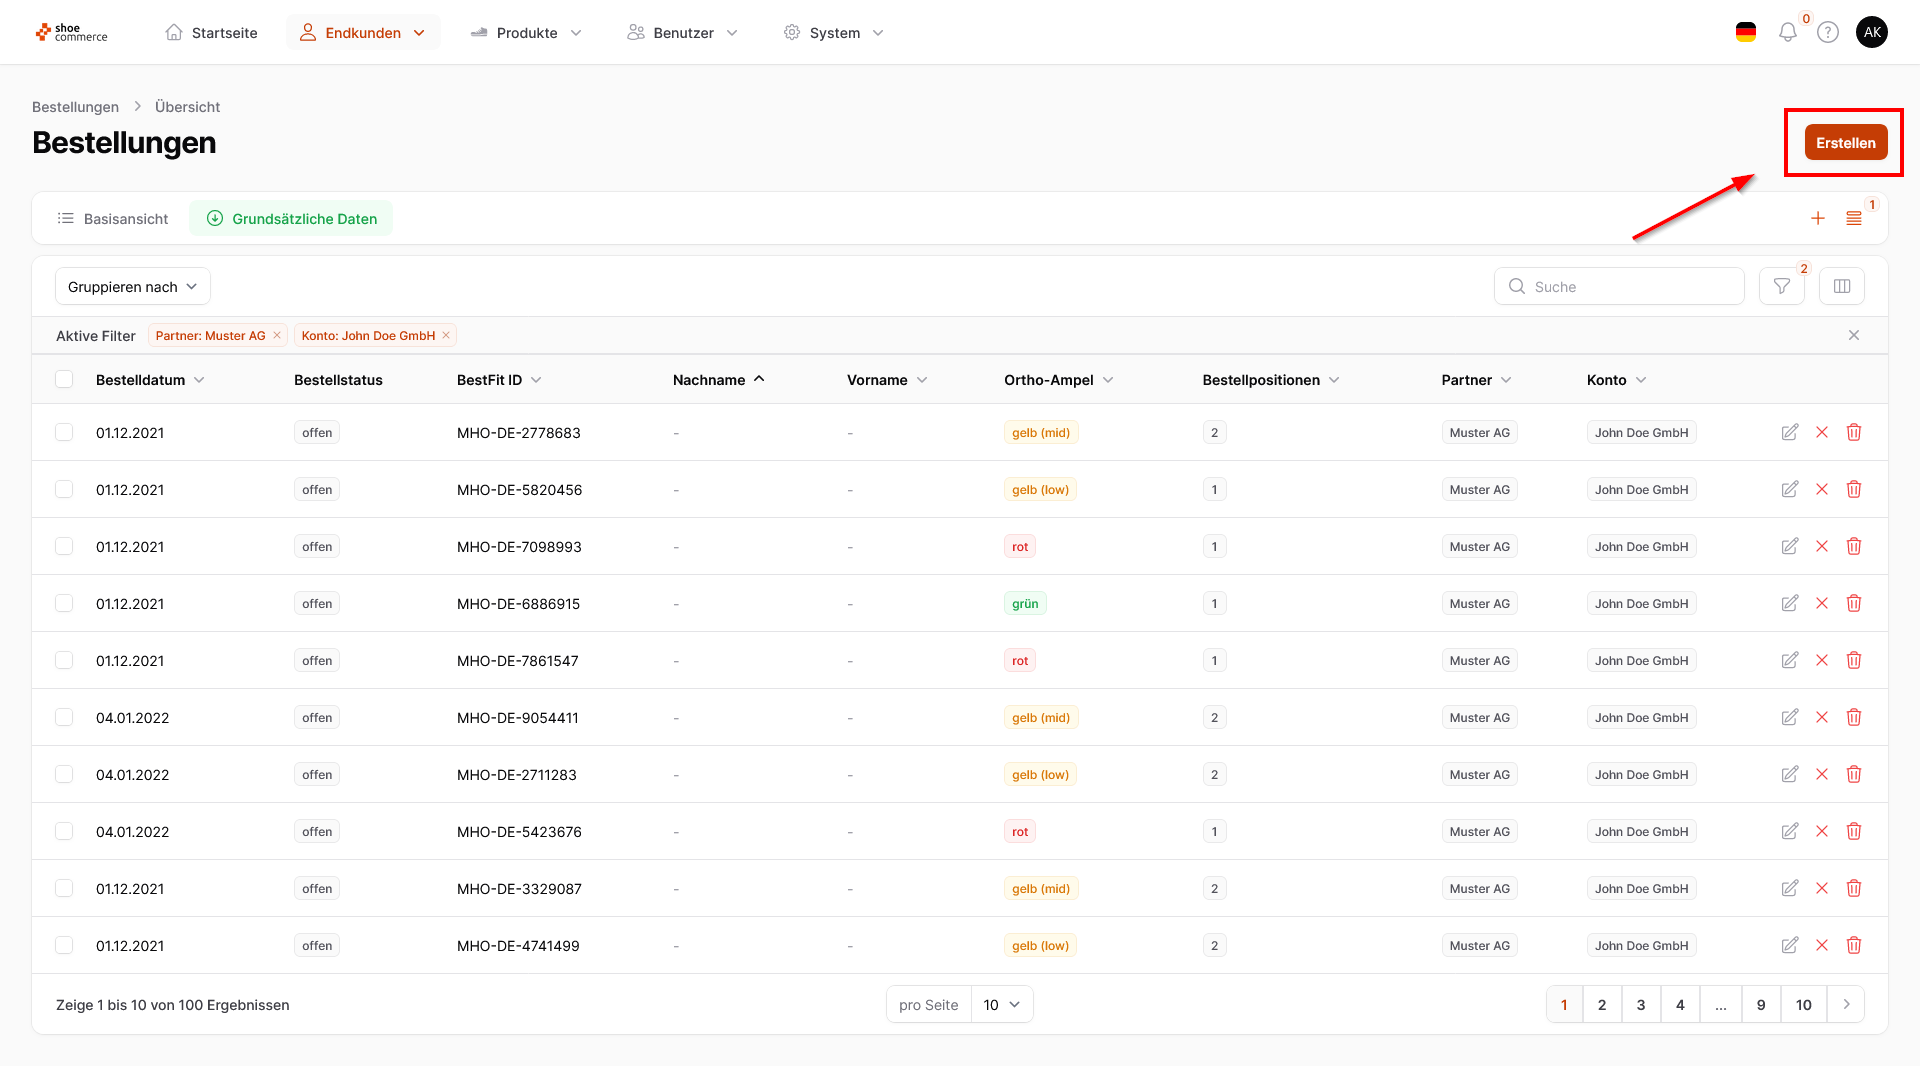Open the pro Seite page size dropdown
The height and width of the screenshot is (1066, 1920).
(x=1000, y=1005)
